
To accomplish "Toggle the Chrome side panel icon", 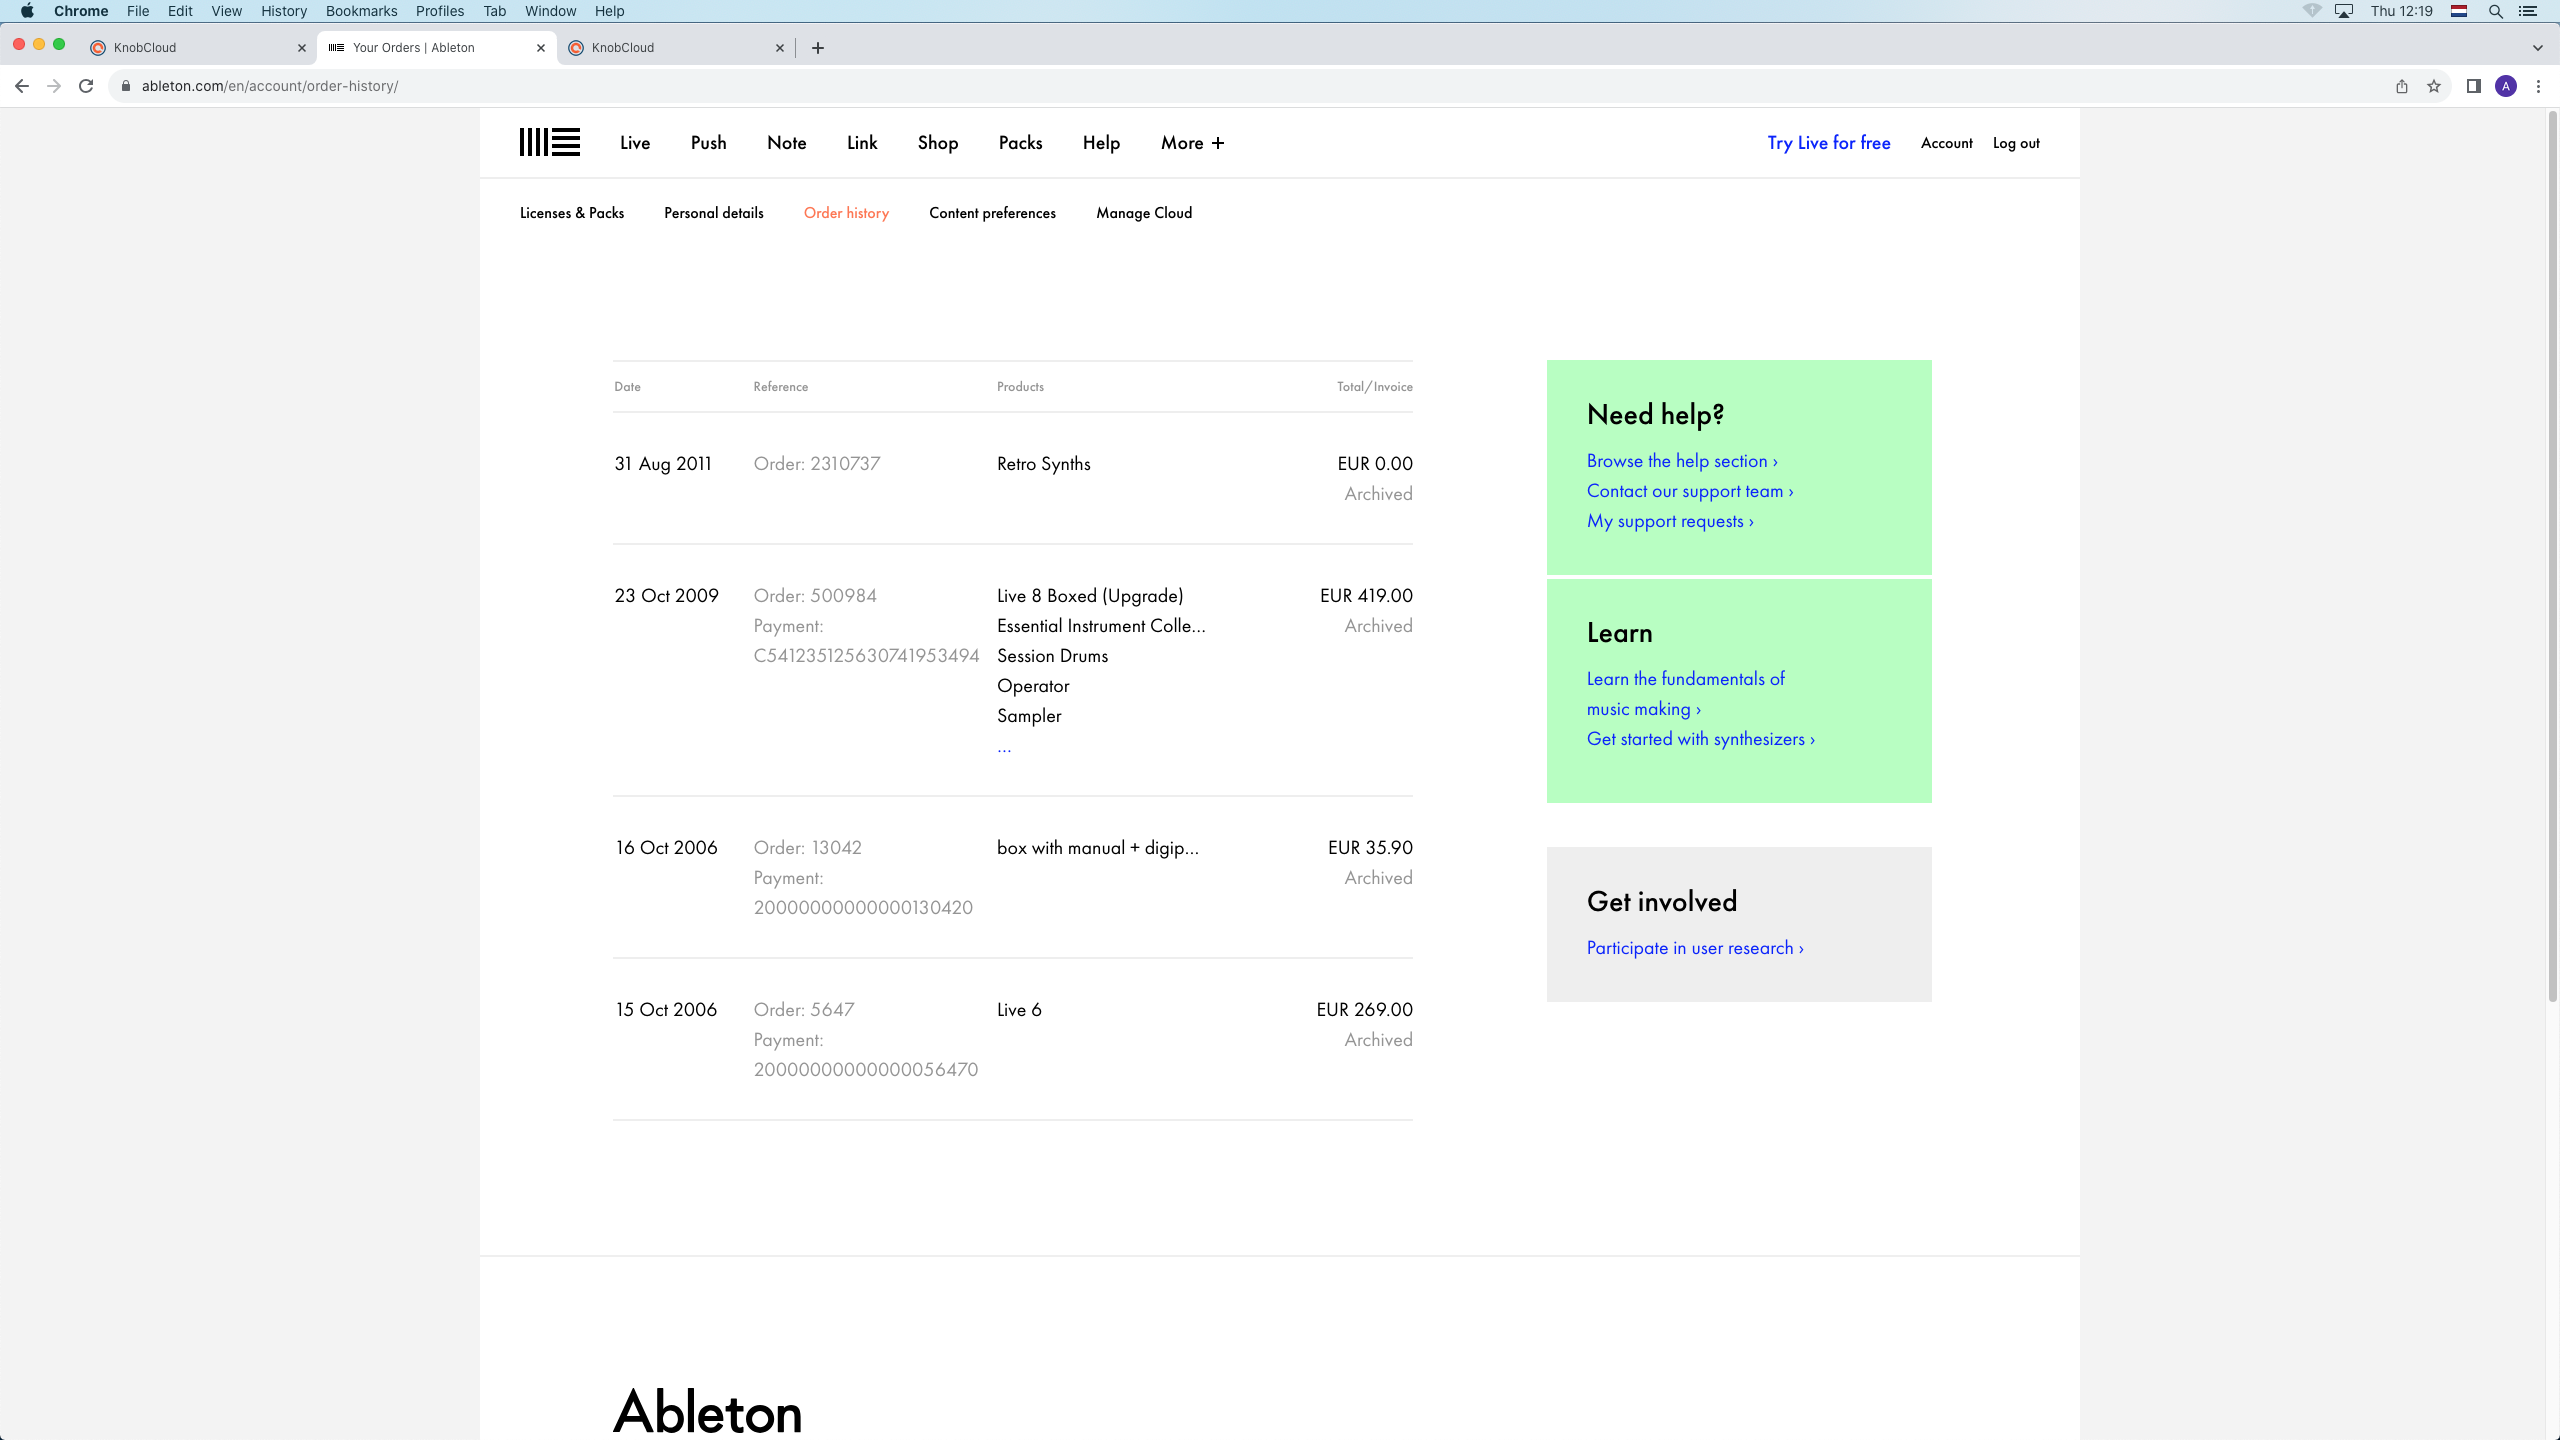I will pyautogui.click(x=2474, y=86).
